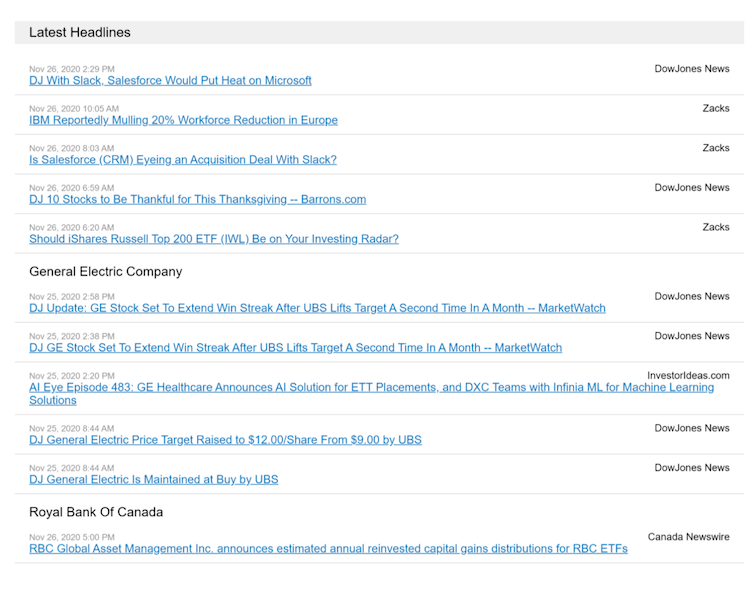Click the Nov 26, 2020 2:29 PM timestamp
750x597 pixels.
tap(71, 69)
